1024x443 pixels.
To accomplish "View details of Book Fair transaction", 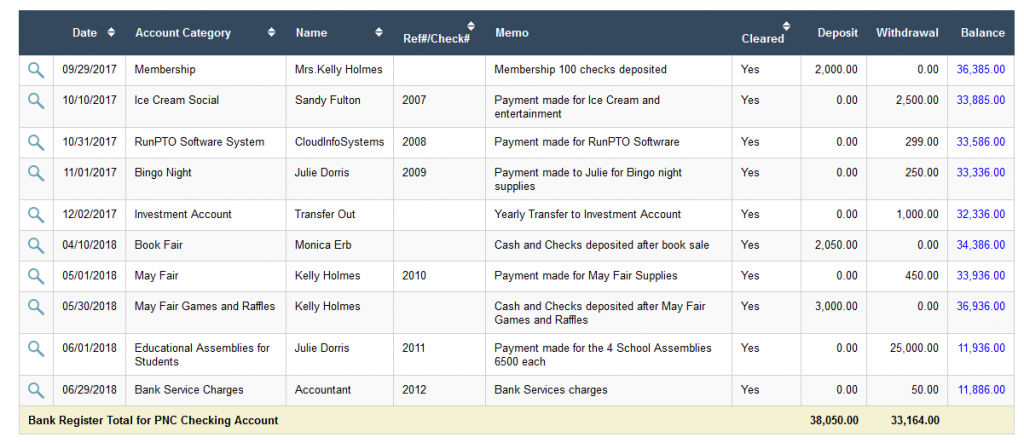I will click(36, 246).
